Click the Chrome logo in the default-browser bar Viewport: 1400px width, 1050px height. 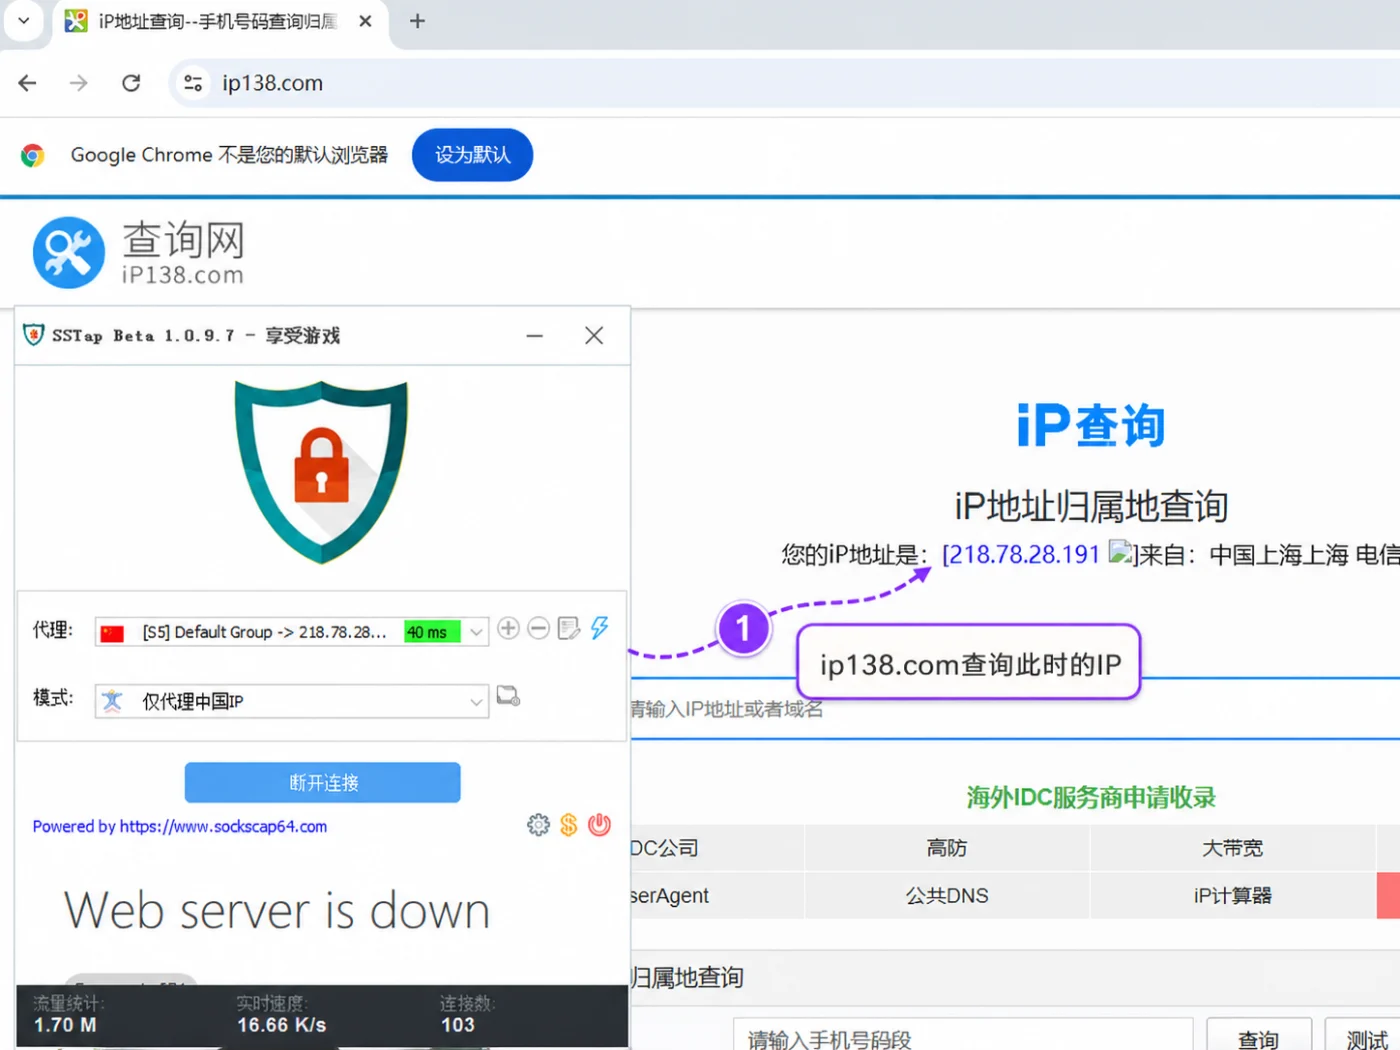pyautogui.click(x=33, y=155)
